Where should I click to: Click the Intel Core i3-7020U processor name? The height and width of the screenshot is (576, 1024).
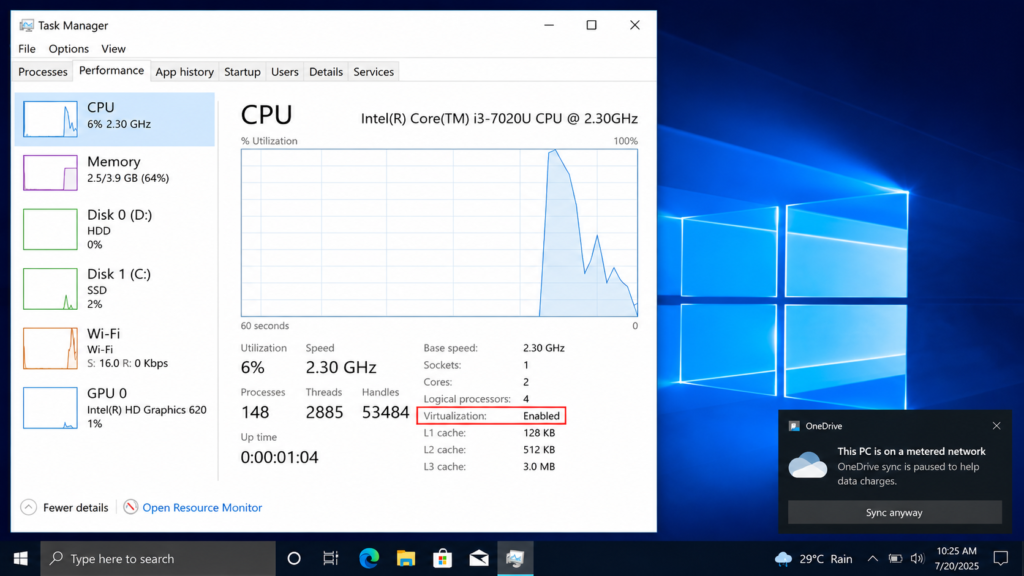point(499,118)
